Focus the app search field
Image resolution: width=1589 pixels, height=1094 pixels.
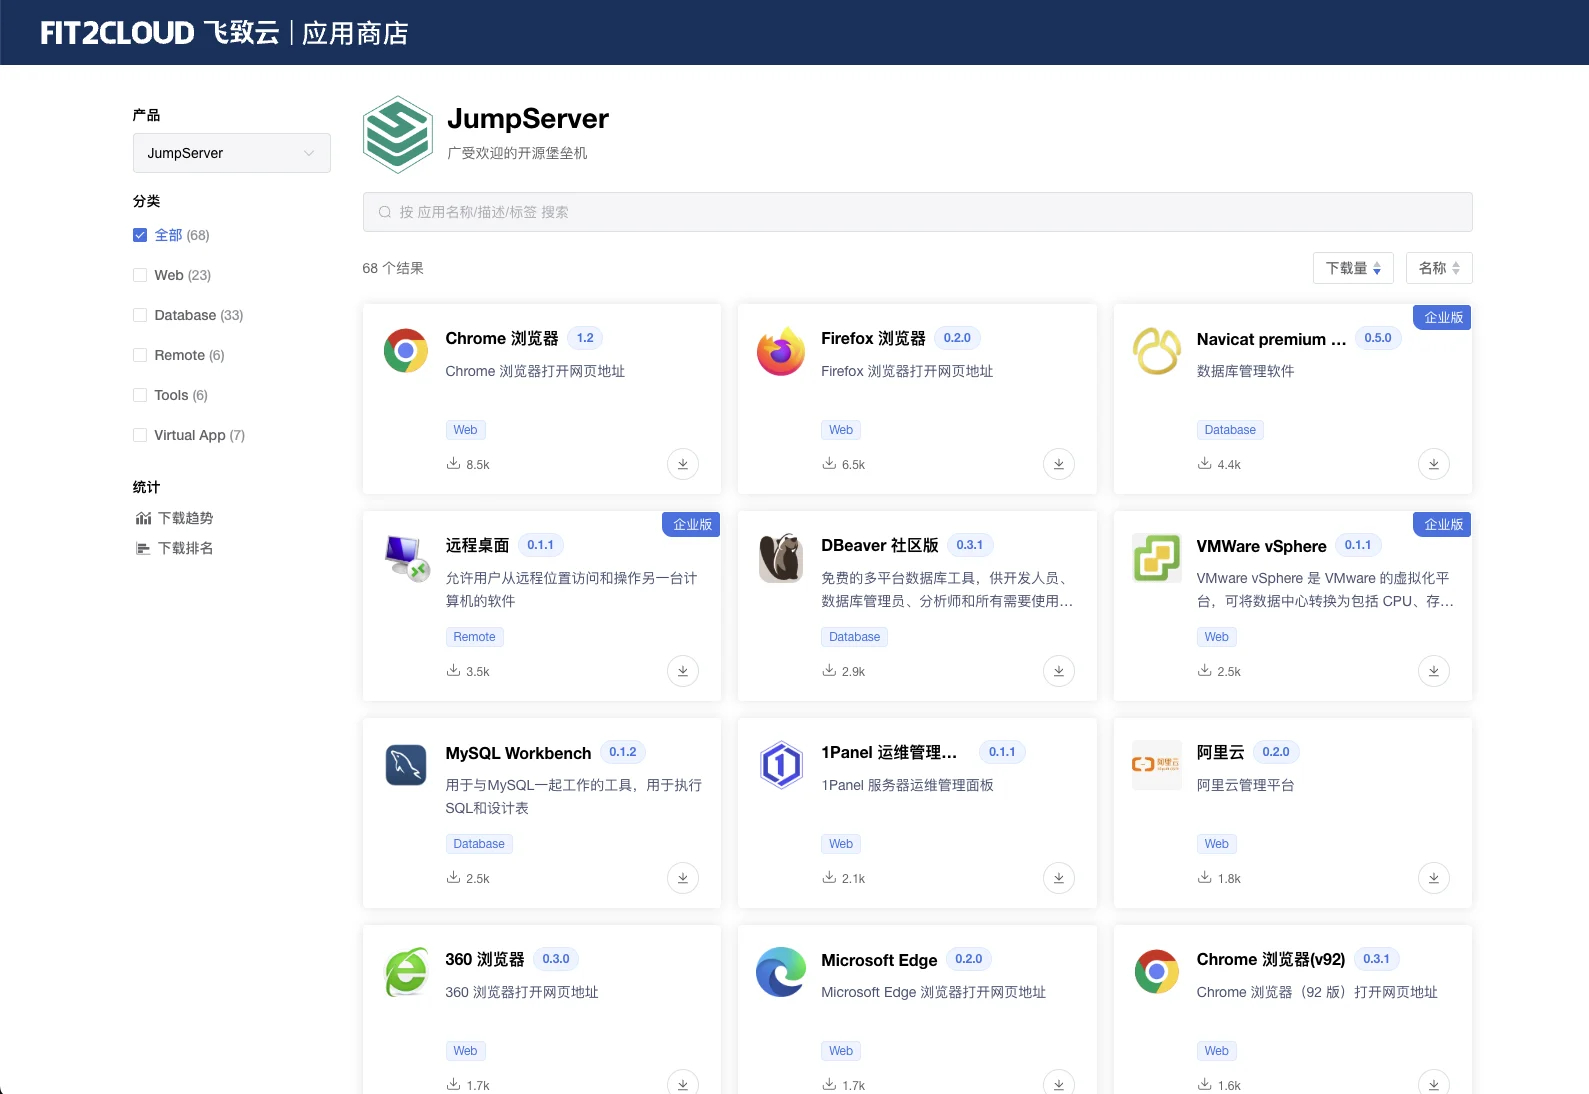click(918, 212)
